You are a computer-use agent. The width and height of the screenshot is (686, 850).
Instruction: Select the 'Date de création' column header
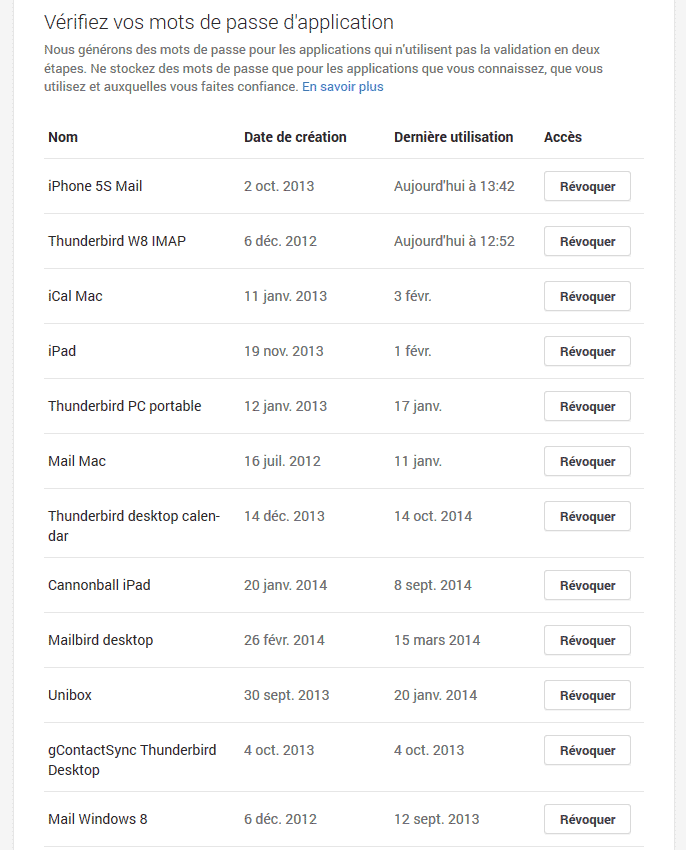(x=295, y=137)
